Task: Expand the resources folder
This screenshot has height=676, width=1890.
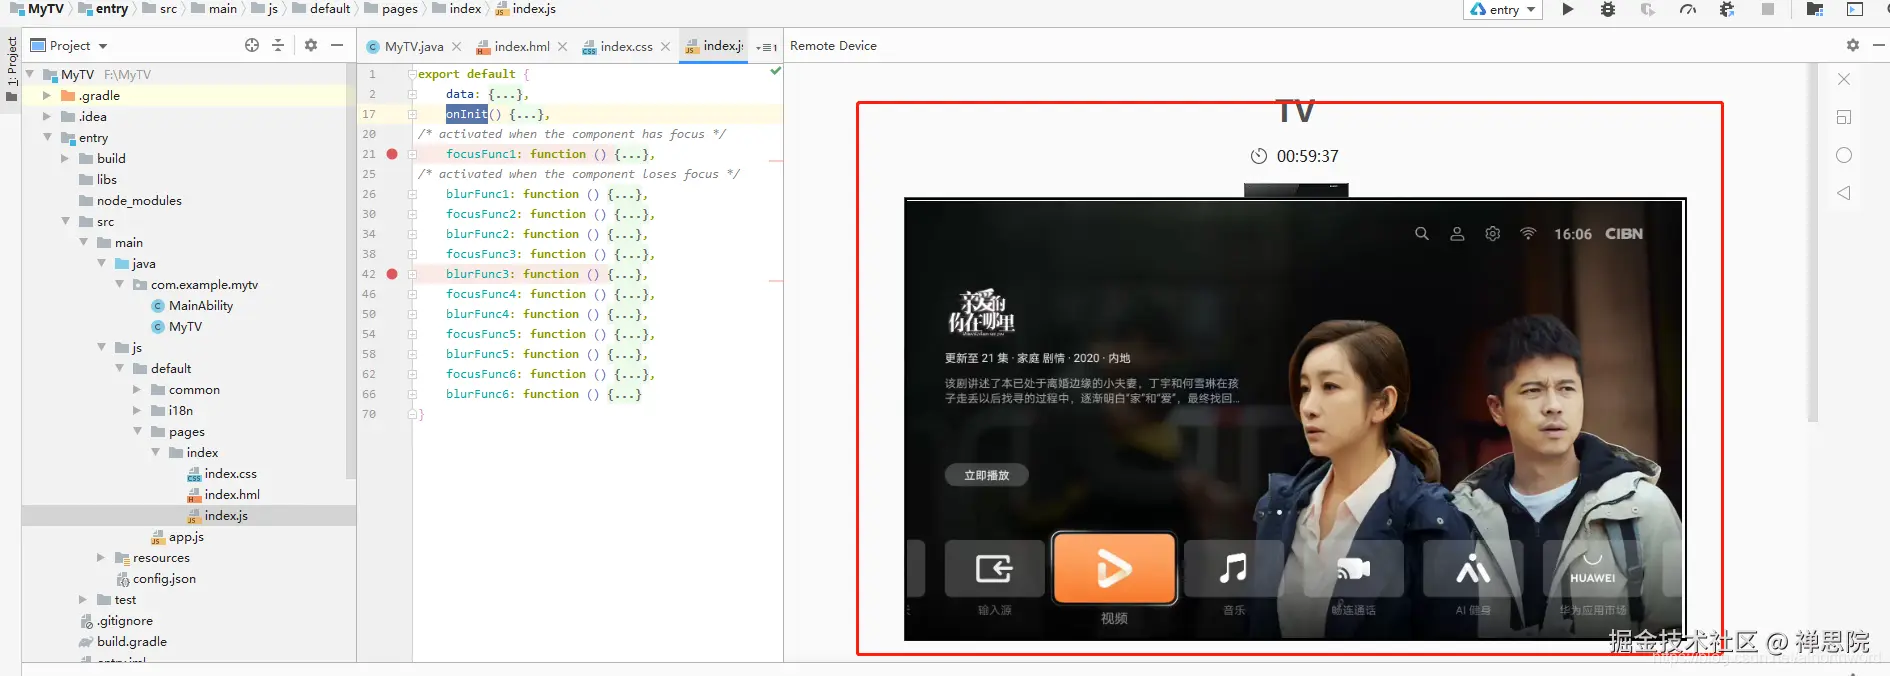Action: click(100, 557)
